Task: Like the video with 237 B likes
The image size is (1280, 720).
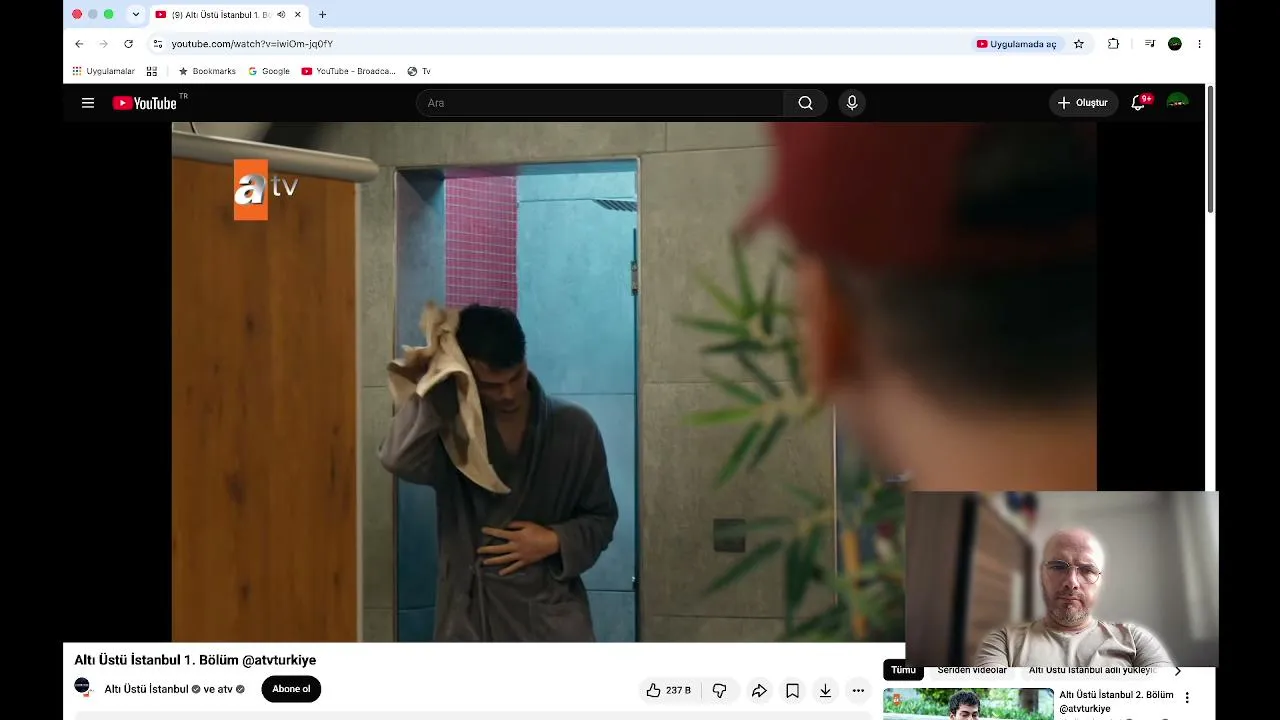Action: coord(668,690)
